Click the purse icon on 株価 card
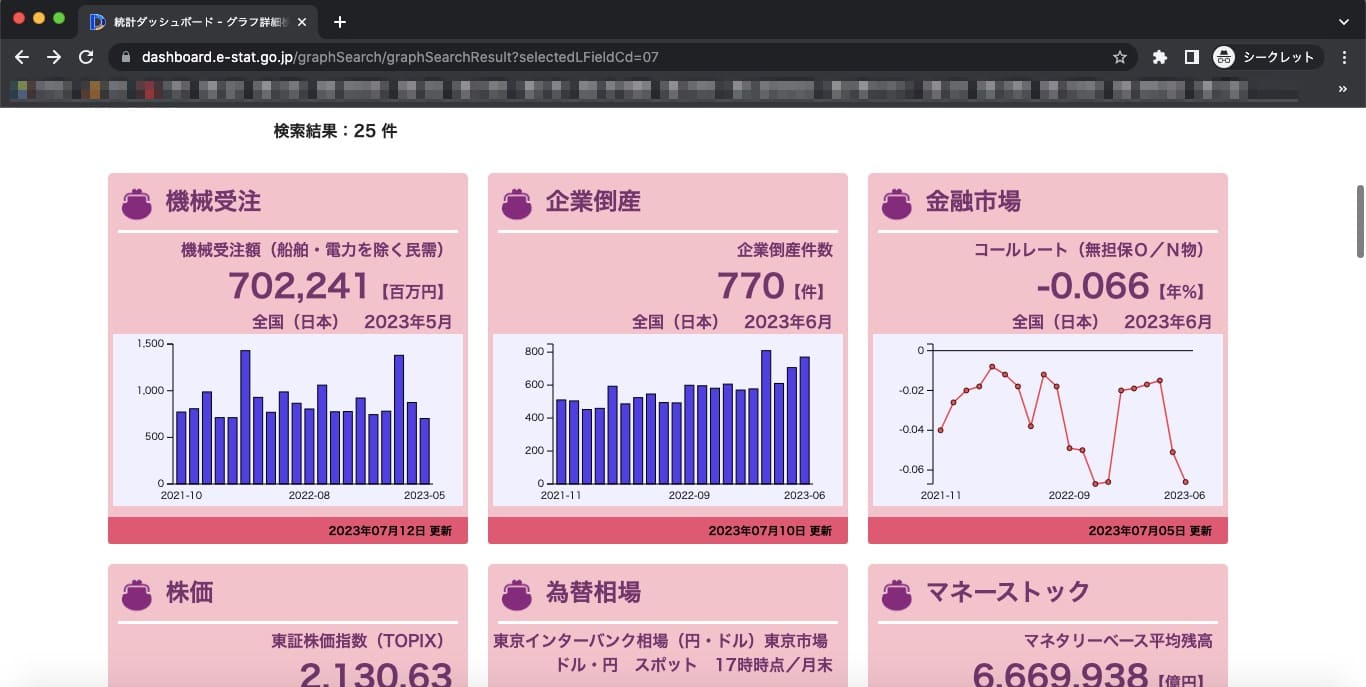 coord(136,594)
